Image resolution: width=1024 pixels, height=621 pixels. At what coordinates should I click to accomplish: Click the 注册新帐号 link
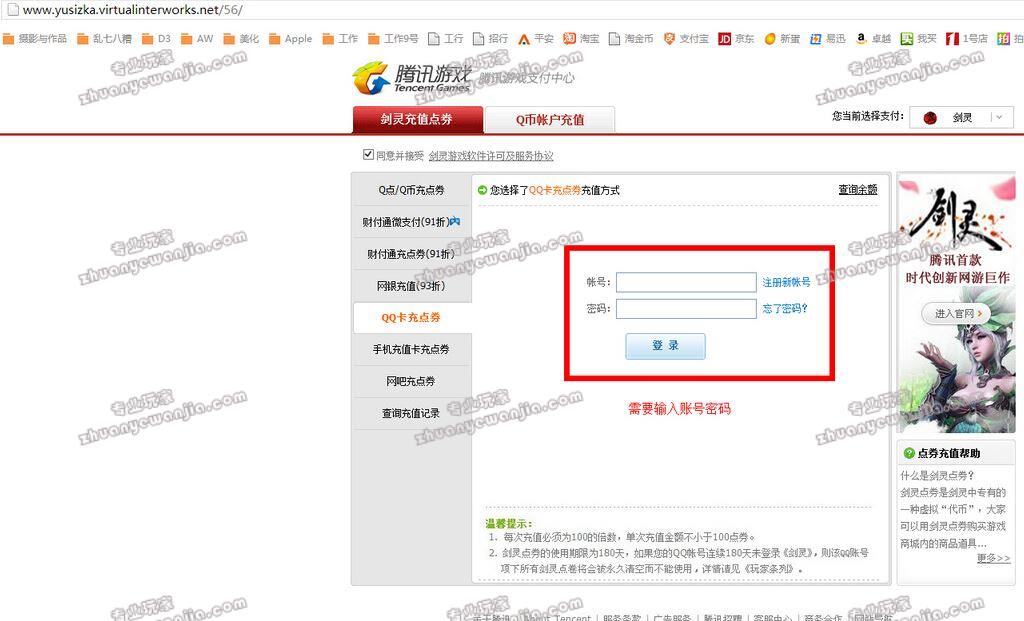click(x=786, y=282)
